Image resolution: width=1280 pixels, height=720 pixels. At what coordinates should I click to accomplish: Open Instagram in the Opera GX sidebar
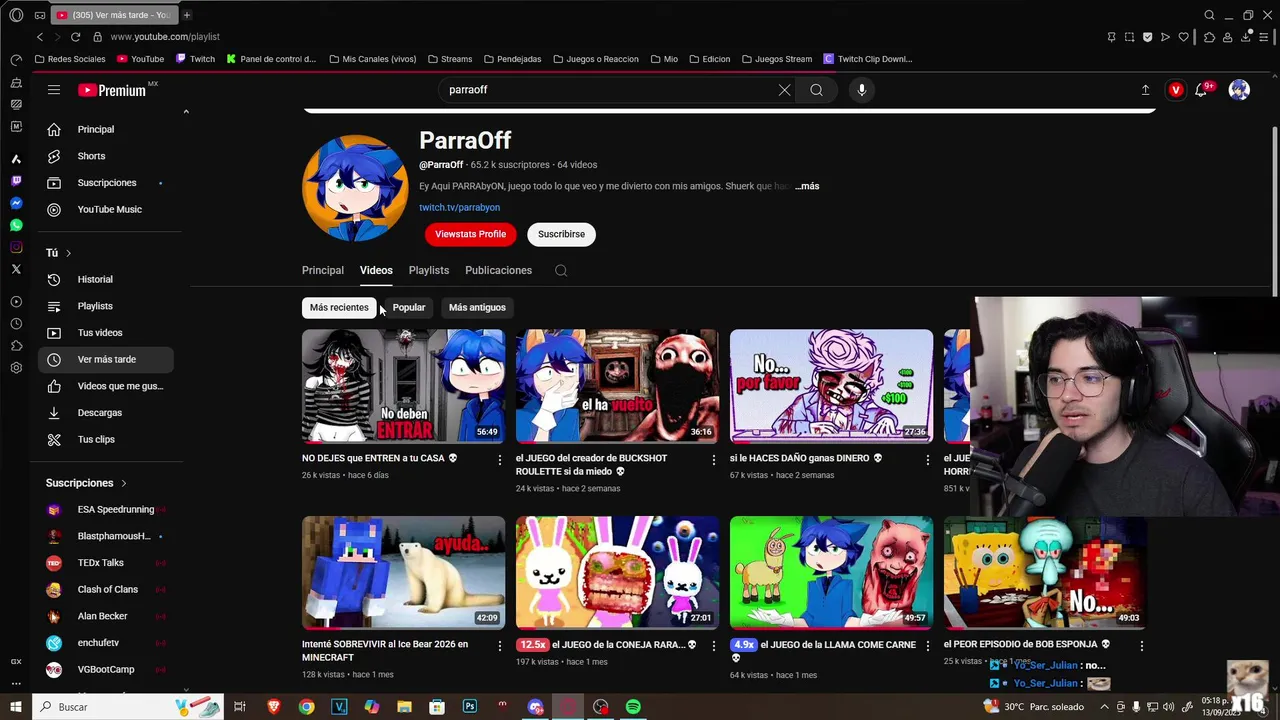16,247
